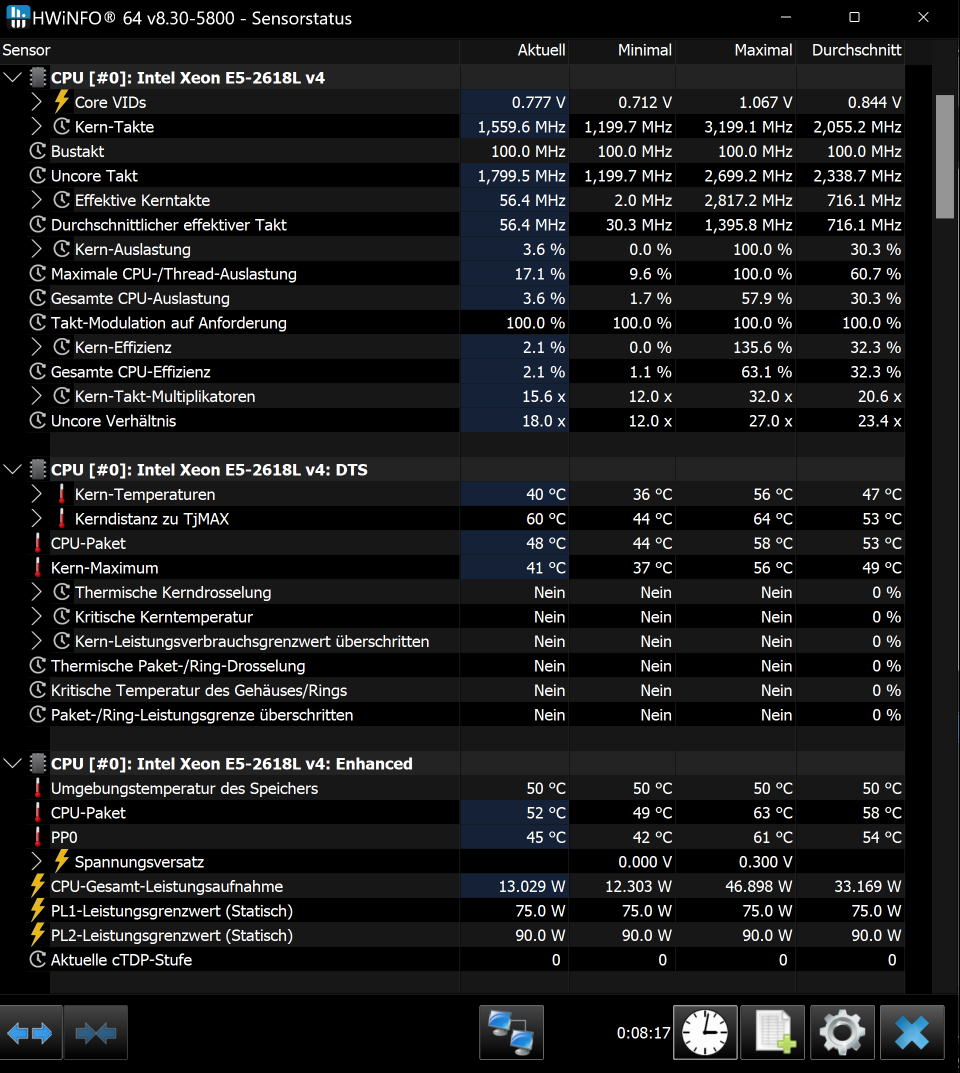Click the thermometer icon beside CPU-Paket under DTS
The height and width of the screenshot is (1073, 960).
tap(38, 543)
